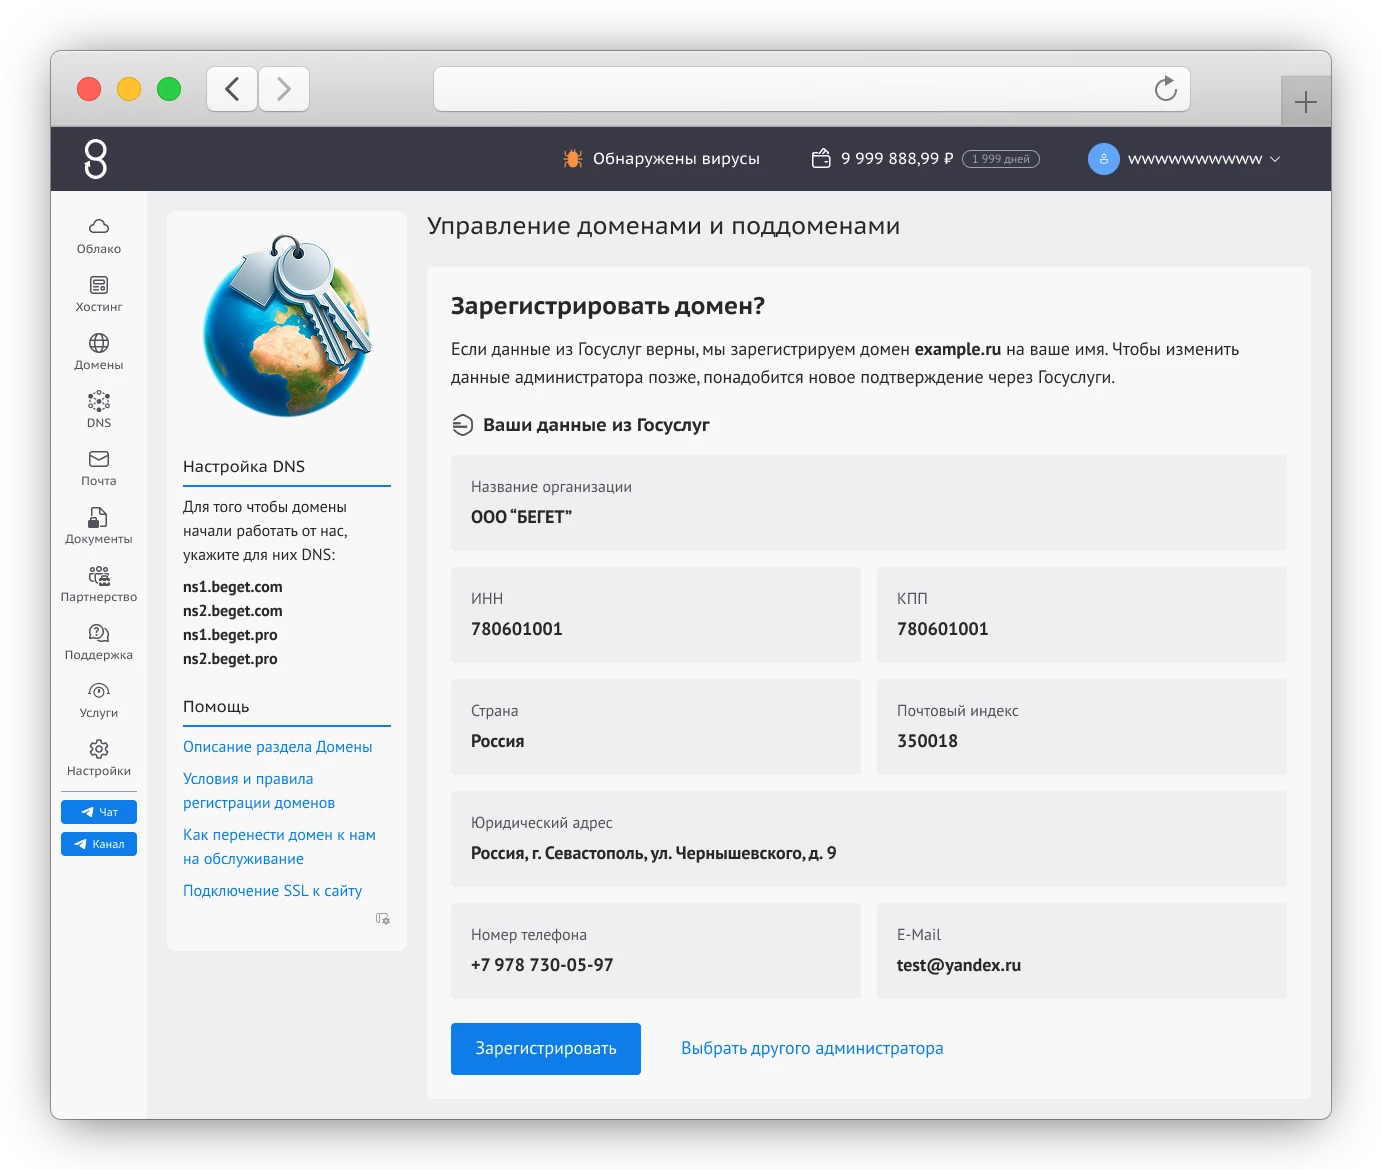The image size is (1382, 1170).
Task: Open the Хостинг section in sidebar
Action: (99, 294)
